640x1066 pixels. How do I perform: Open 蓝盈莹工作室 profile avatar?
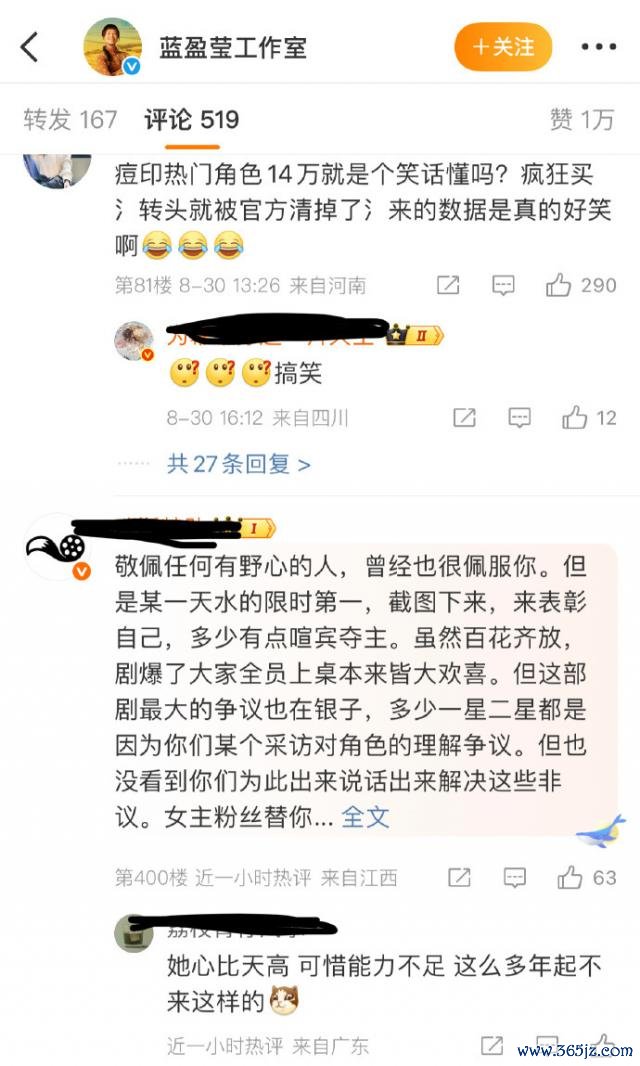113,46
